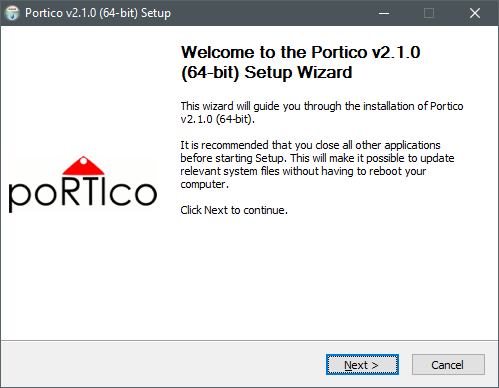The image size is (499, 388).
Task: Click the 'Welcome to the Portico v2.1.0' heading
Action: [x=300, y=62]
